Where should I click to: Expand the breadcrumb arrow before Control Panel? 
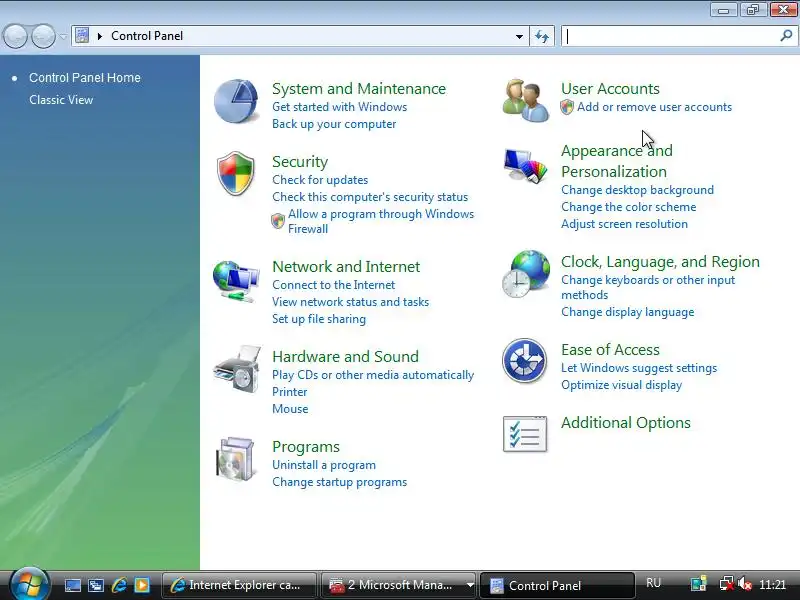pos(100,36)
